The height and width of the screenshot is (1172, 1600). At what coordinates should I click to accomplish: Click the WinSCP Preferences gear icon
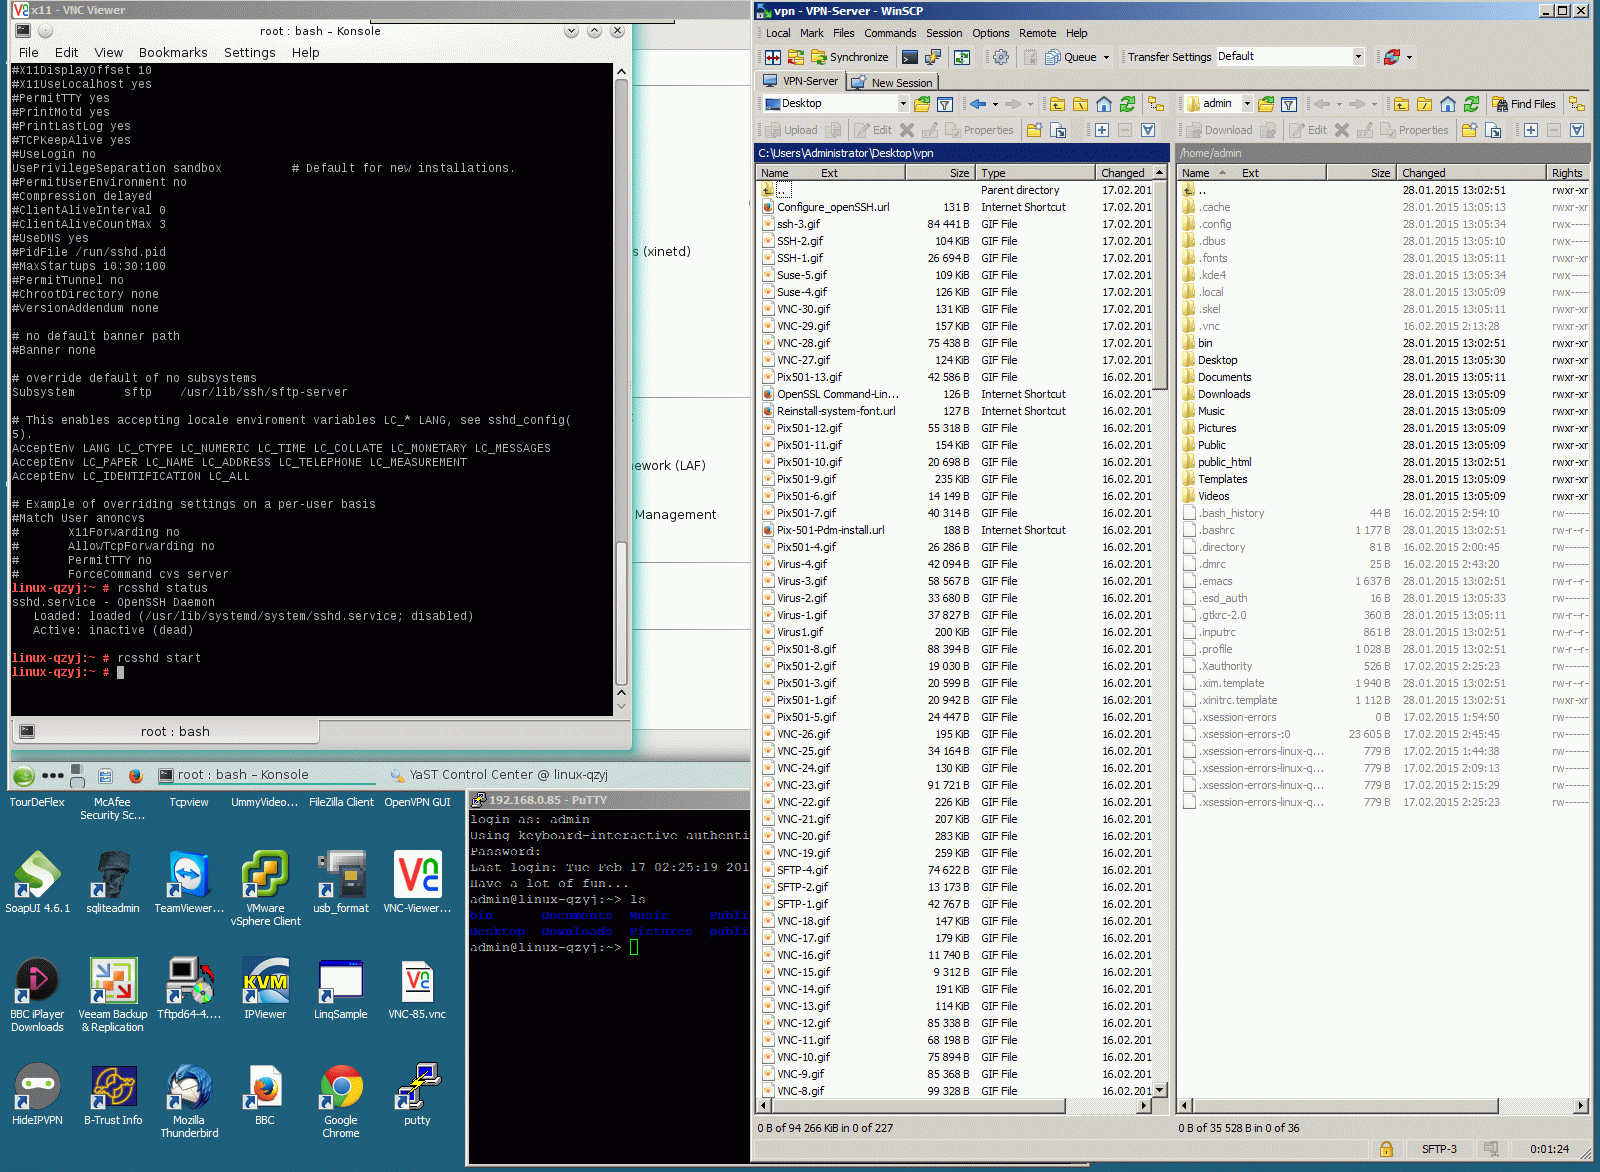pos(1001,57)
